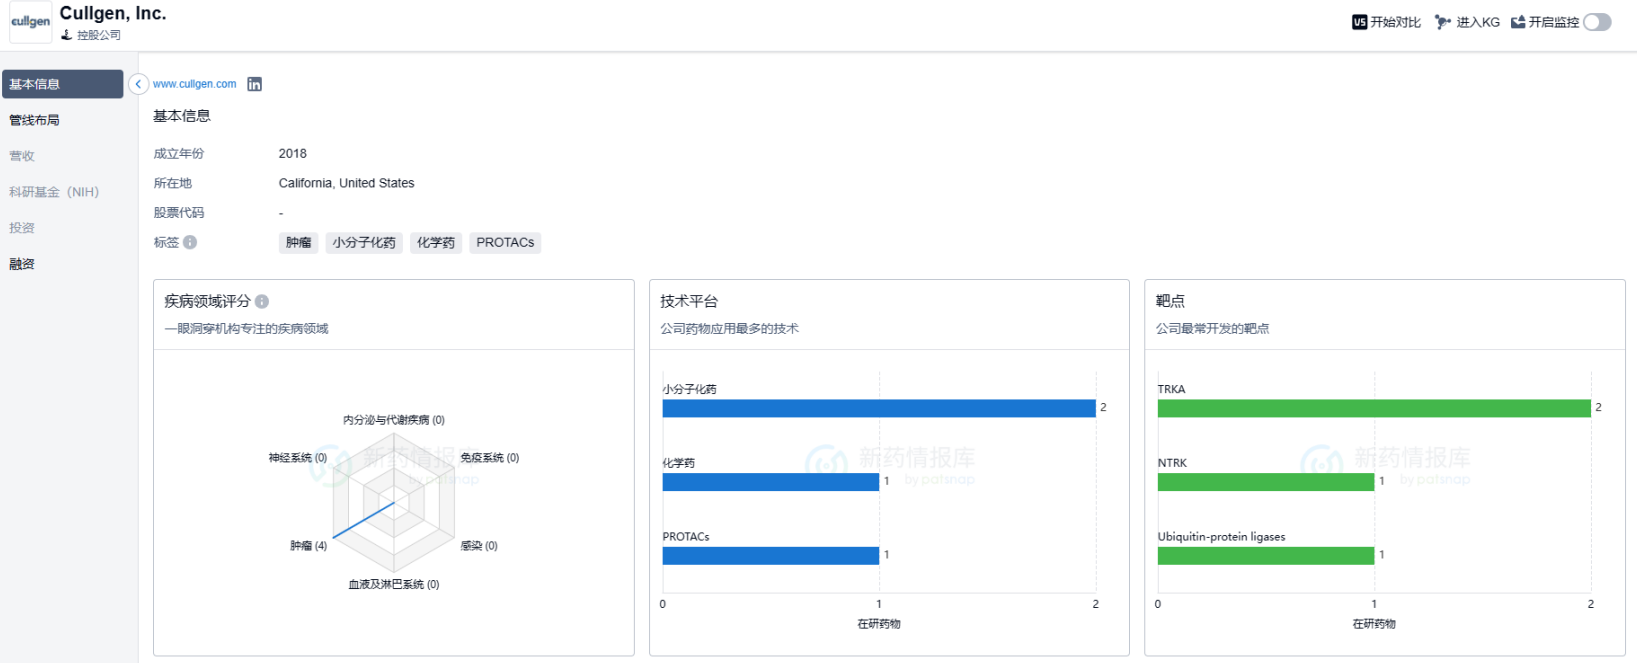Click the 开启监控 monitoring icon
1637x663 pixels.
[1518, 22]
